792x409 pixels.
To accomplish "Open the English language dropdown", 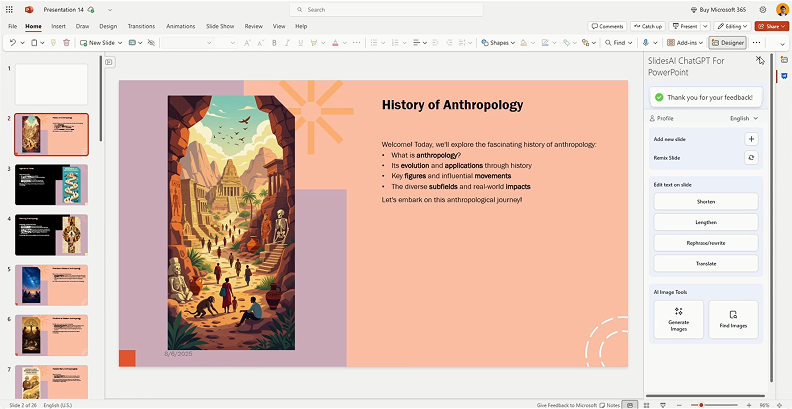I will [x=743, y=118].
